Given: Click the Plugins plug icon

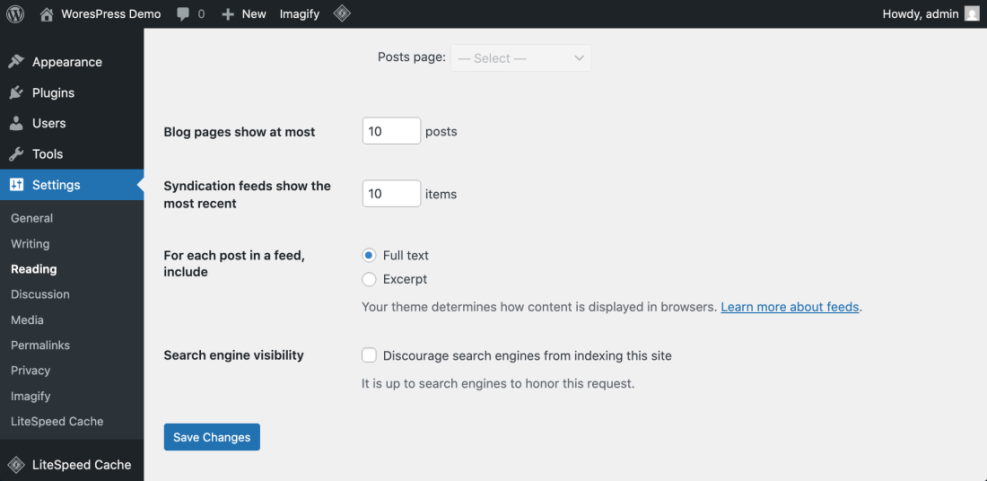Looking at the screenshot, I should pyautogui.click(x=16, y=93).
